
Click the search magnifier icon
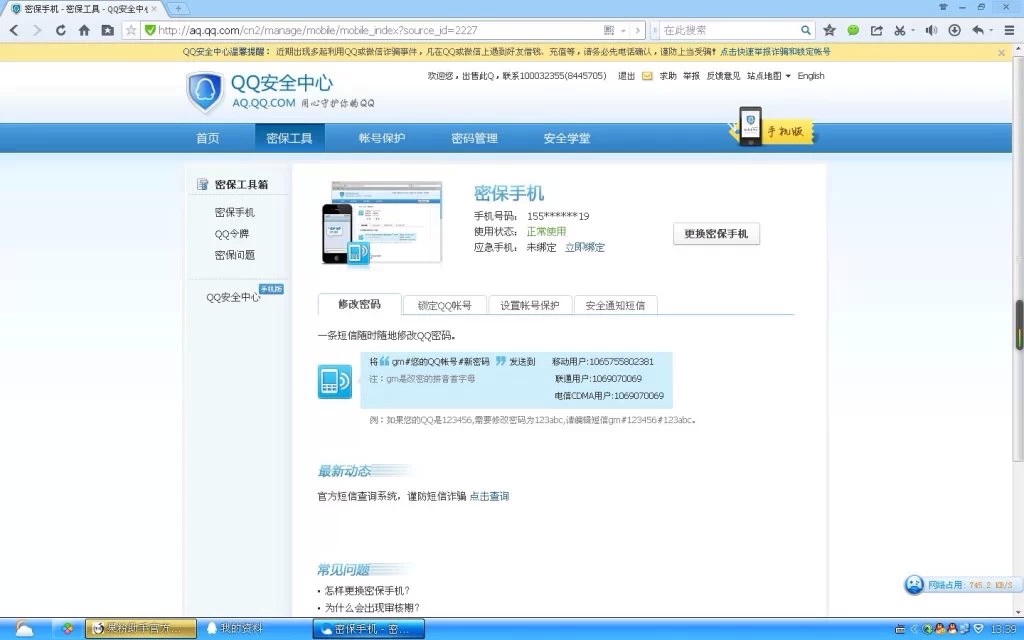pyautogui.click(x=806, y=30)
